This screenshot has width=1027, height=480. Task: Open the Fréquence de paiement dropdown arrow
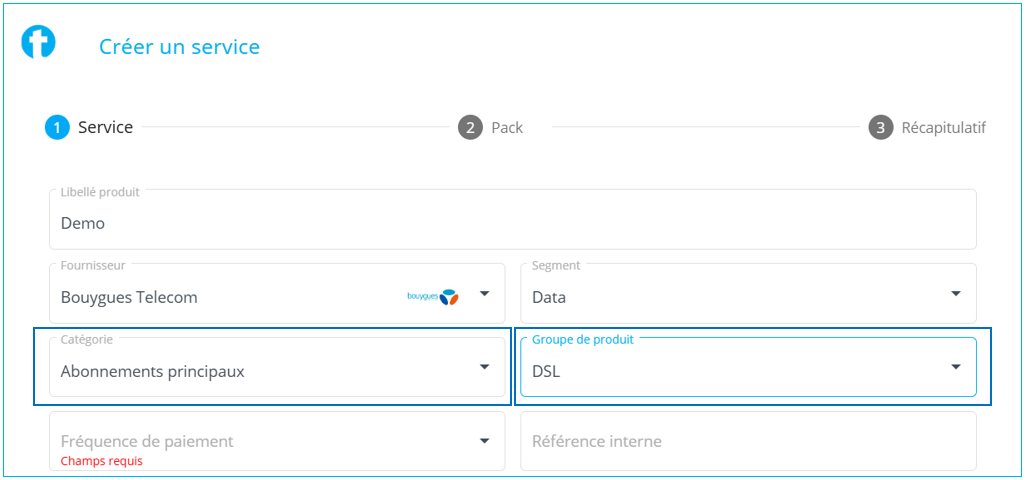click(x=484, y=441)
